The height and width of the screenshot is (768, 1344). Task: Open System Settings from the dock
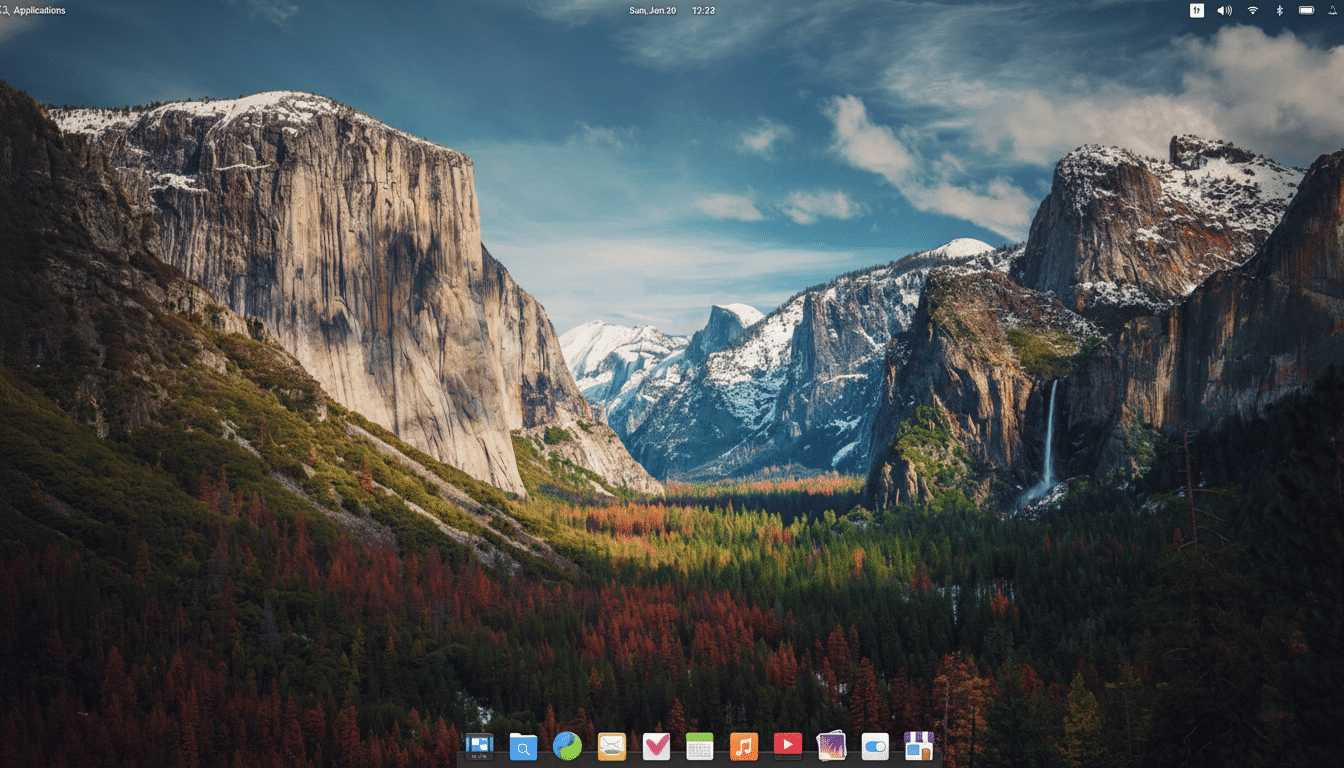pyautogui.click(x=874, y=746)
